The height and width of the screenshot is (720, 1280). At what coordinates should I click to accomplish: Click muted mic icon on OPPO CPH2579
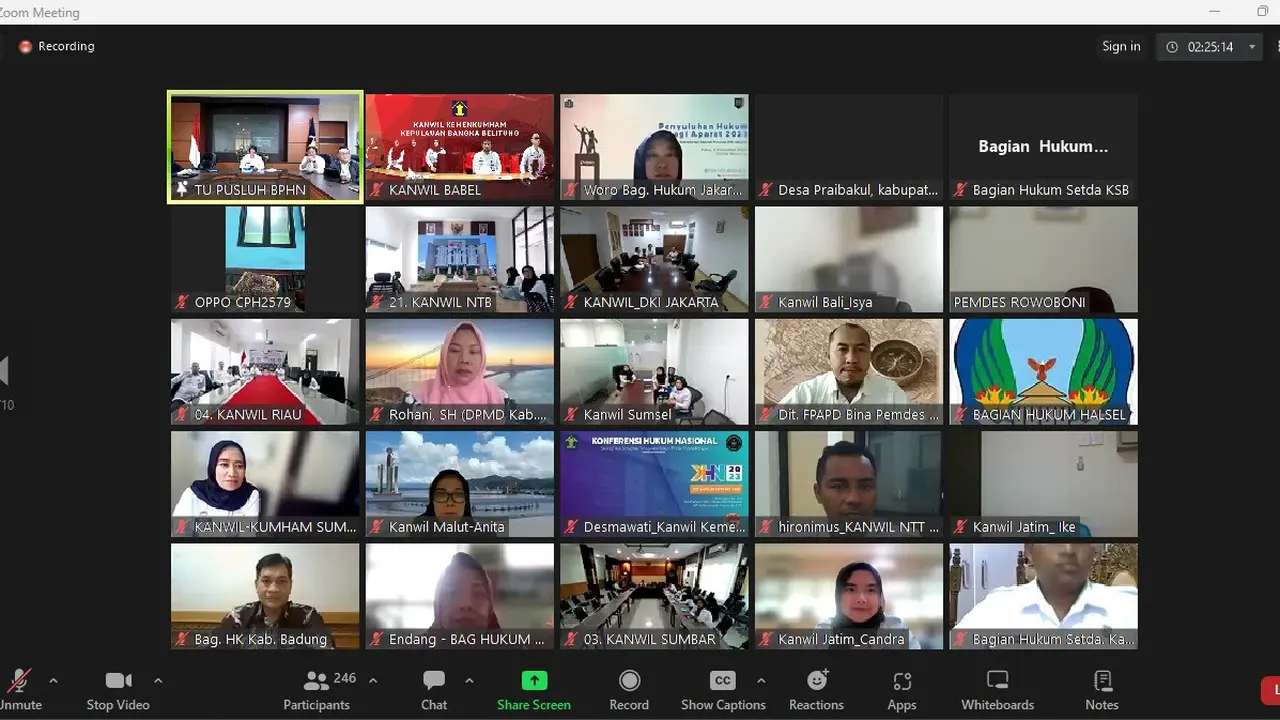[182, 301]
